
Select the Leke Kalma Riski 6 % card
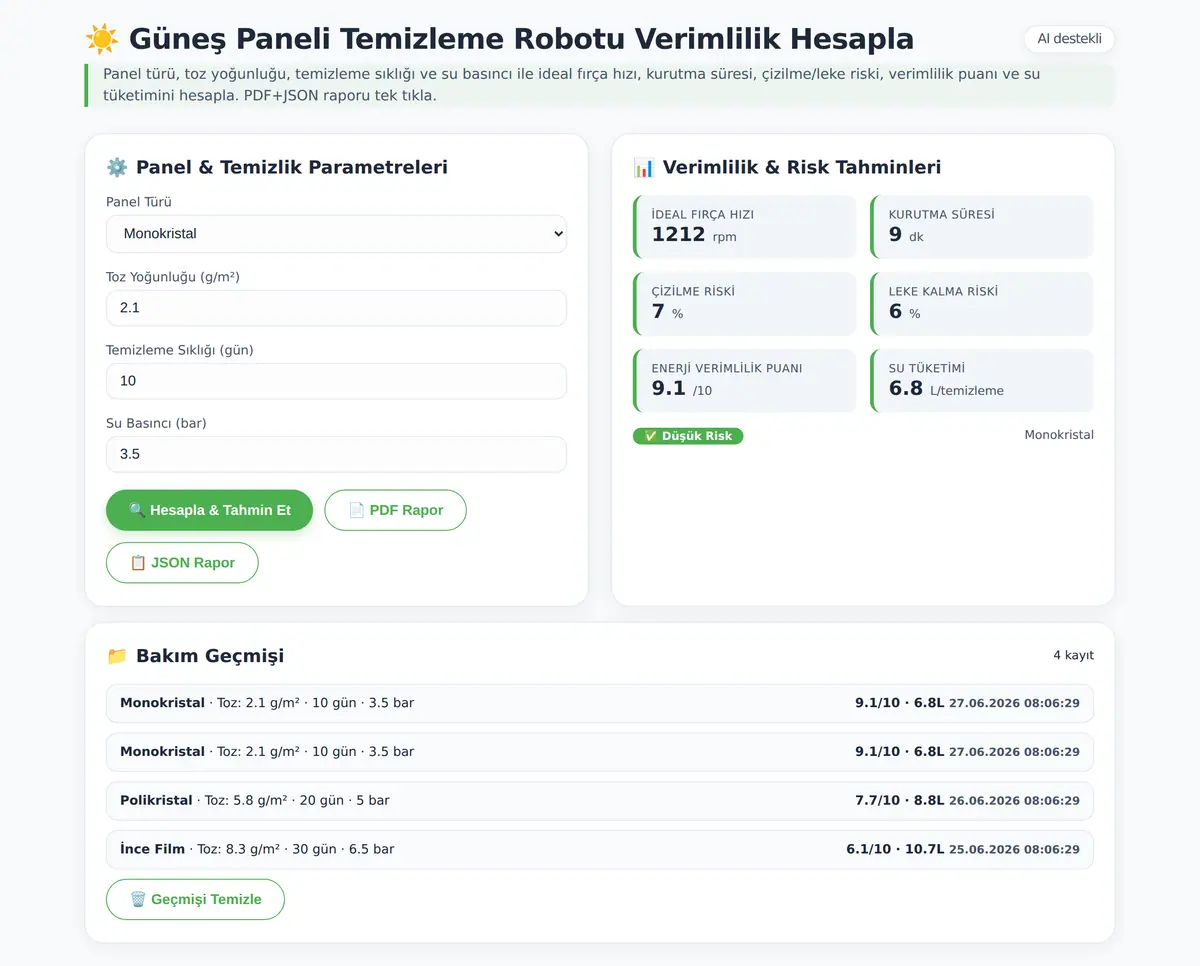(982, 304)
